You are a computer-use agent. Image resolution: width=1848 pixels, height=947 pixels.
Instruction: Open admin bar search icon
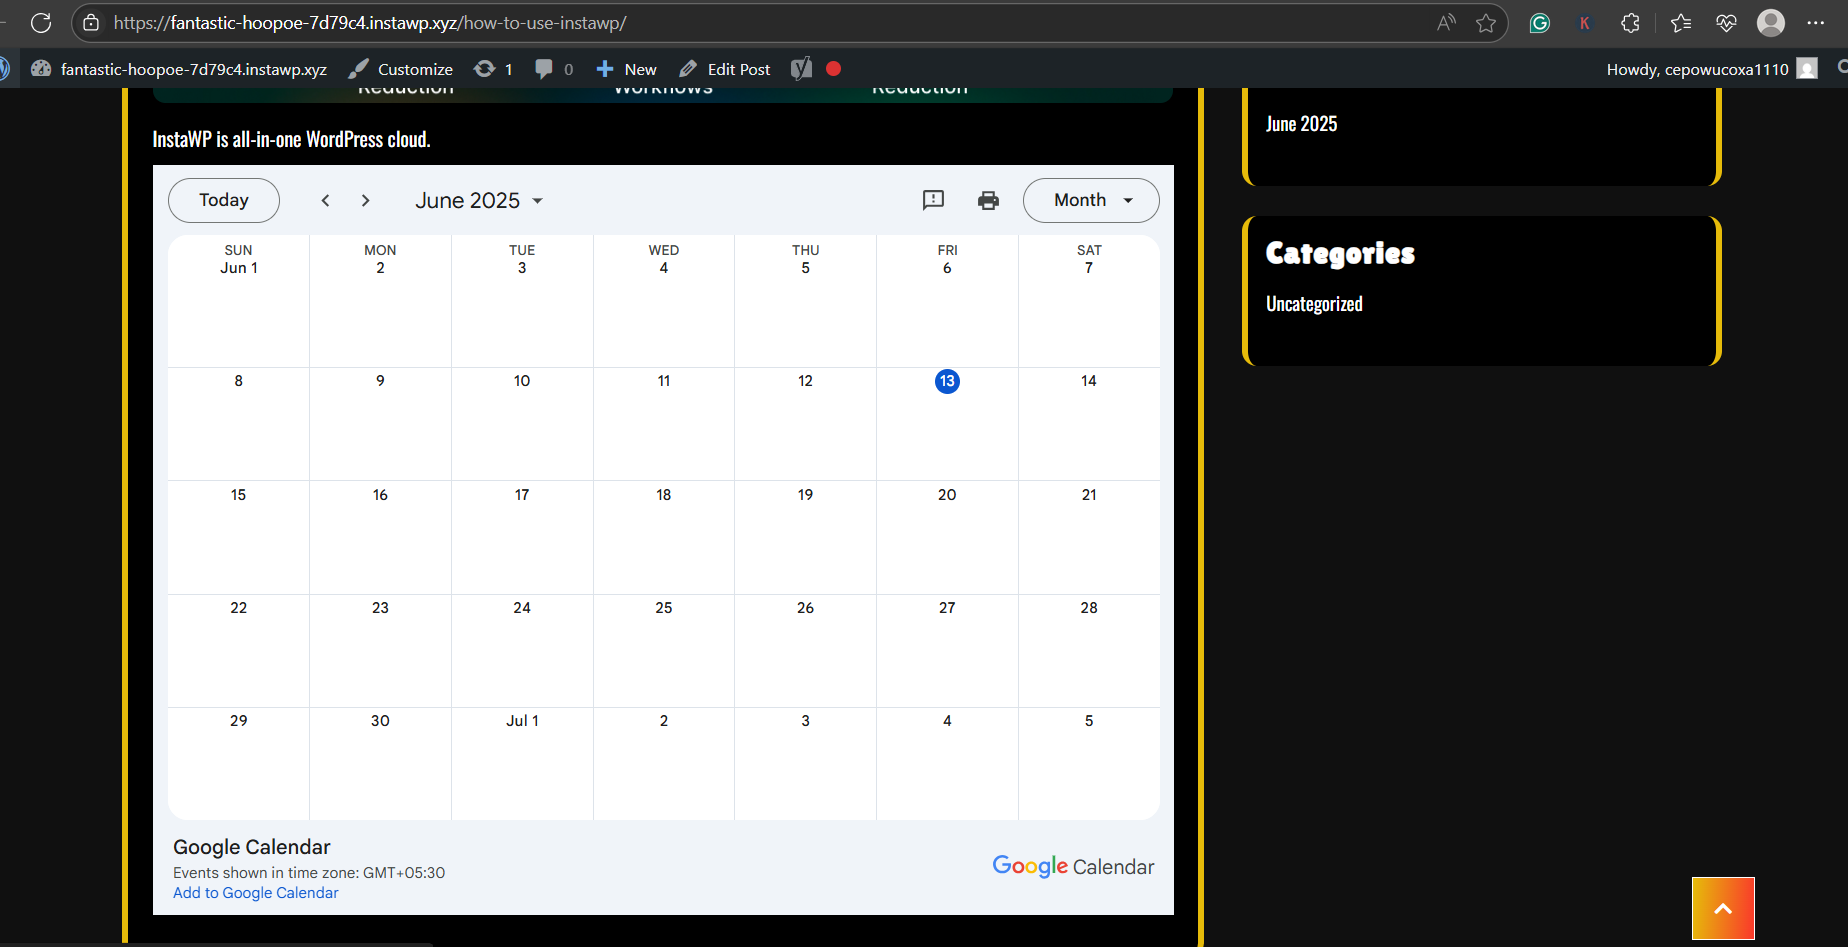(x=1842, y=68)
